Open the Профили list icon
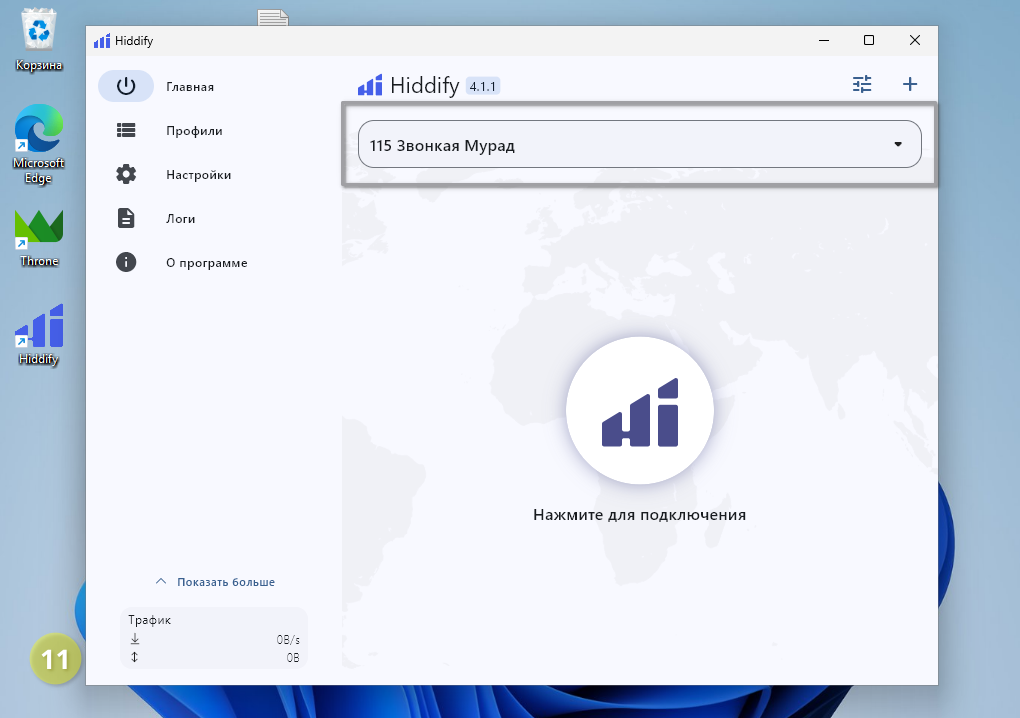Screen dimensions: 1020x718 126,131
